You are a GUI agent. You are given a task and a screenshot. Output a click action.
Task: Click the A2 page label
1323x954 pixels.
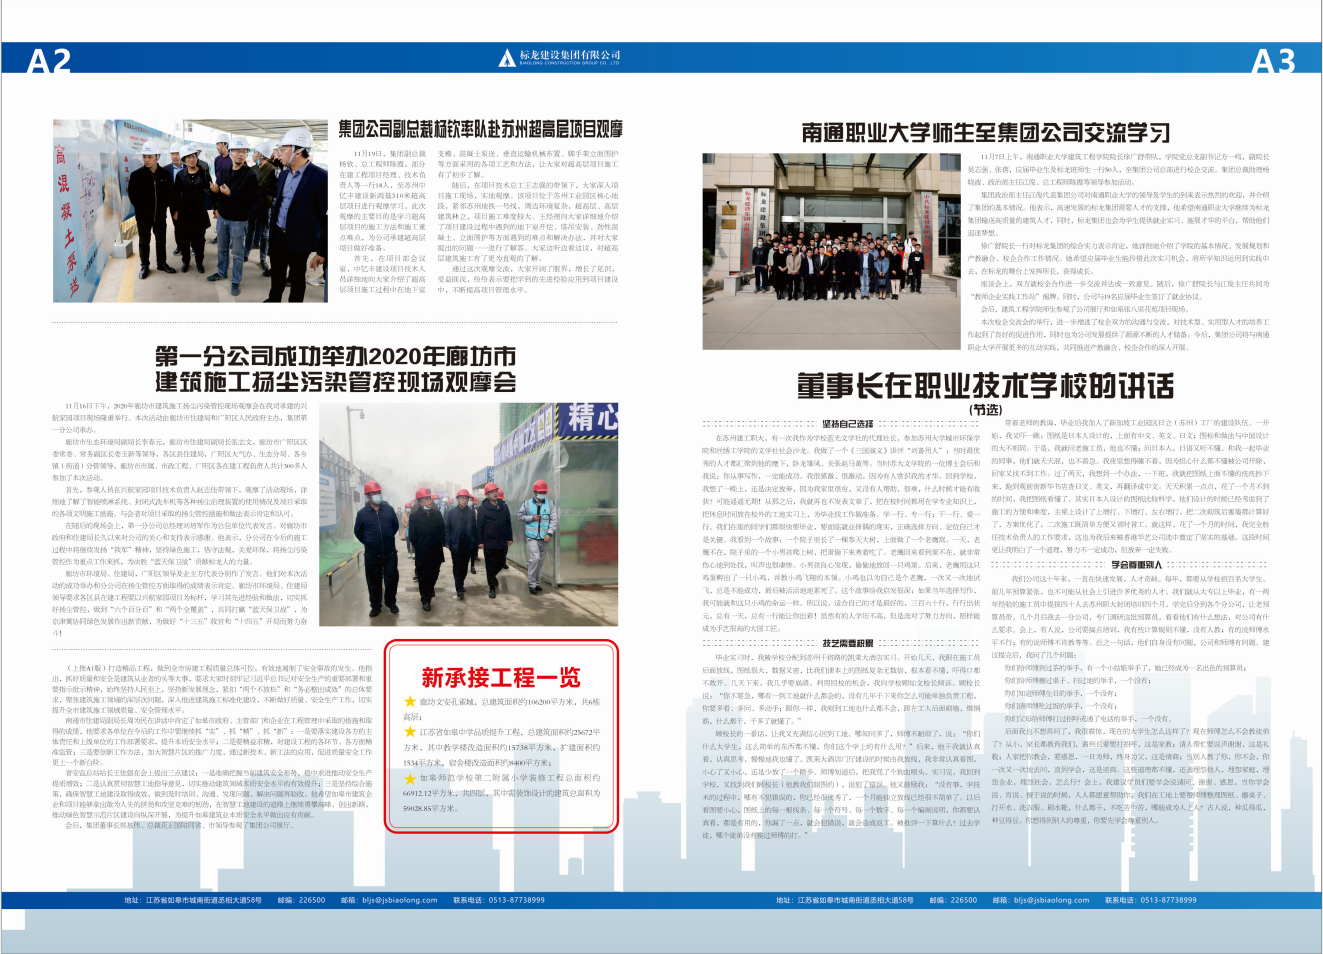[x=49, y=62]
